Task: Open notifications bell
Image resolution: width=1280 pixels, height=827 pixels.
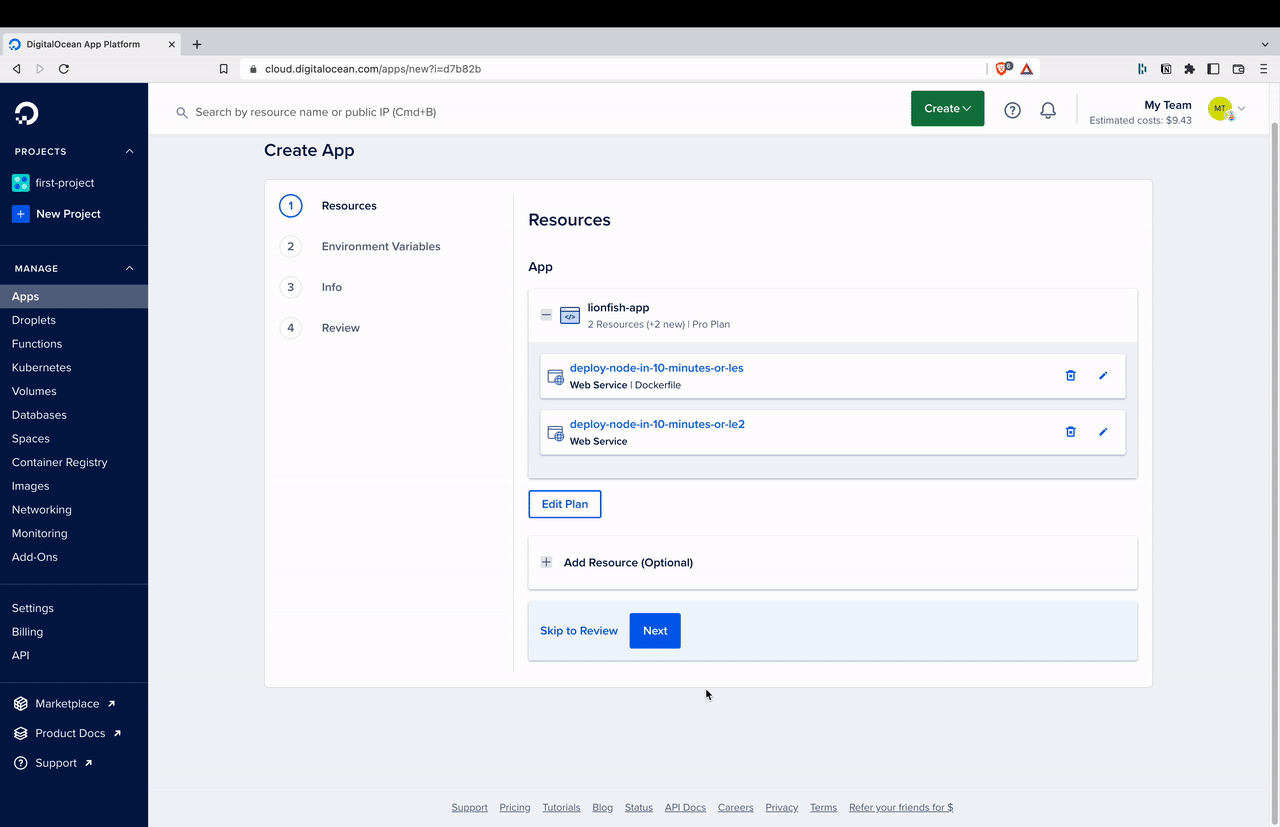Action: [1047, 110]
